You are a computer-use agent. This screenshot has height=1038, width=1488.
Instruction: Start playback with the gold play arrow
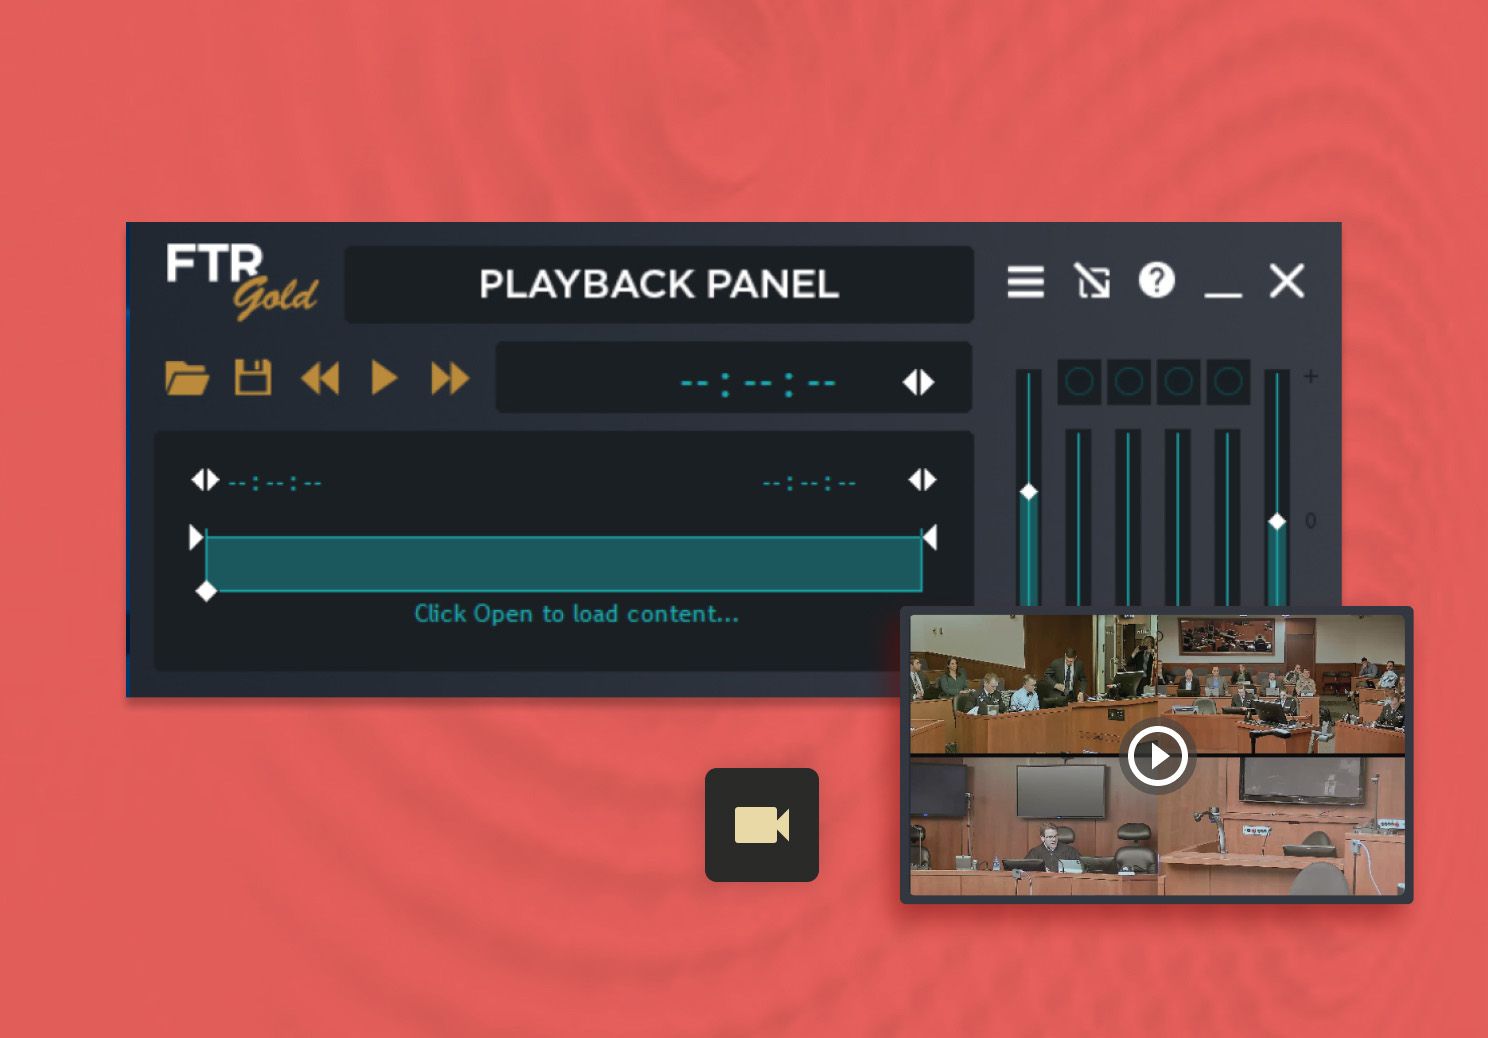pyautogui.click(x=384, y=378)
